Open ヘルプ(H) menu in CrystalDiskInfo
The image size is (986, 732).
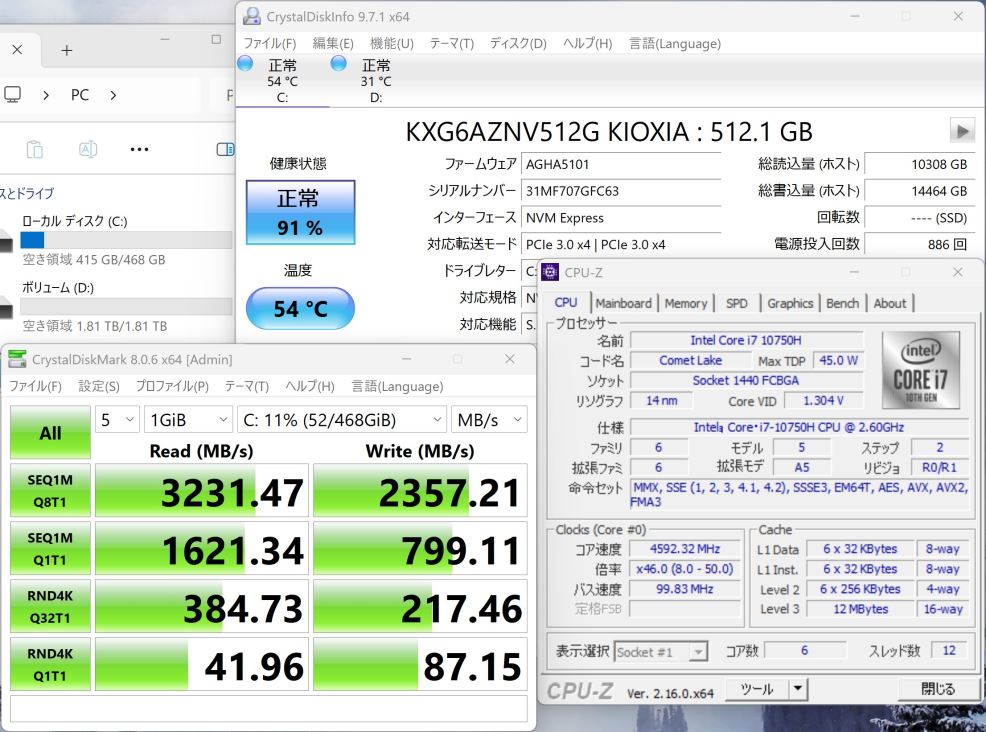coord(587,43)
